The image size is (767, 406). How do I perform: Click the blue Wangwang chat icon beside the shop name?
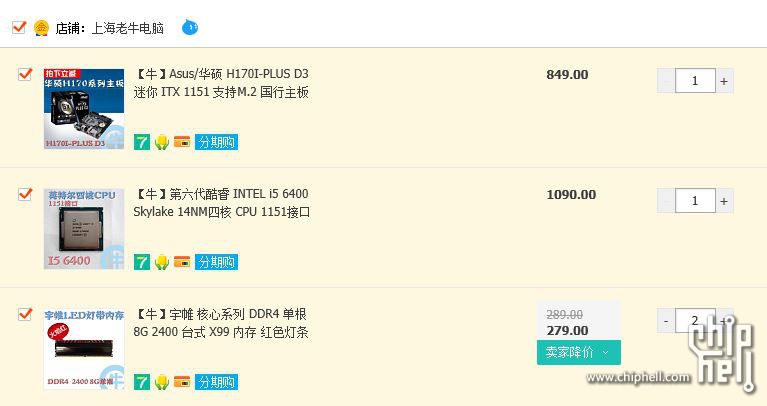tap(190, 27)
